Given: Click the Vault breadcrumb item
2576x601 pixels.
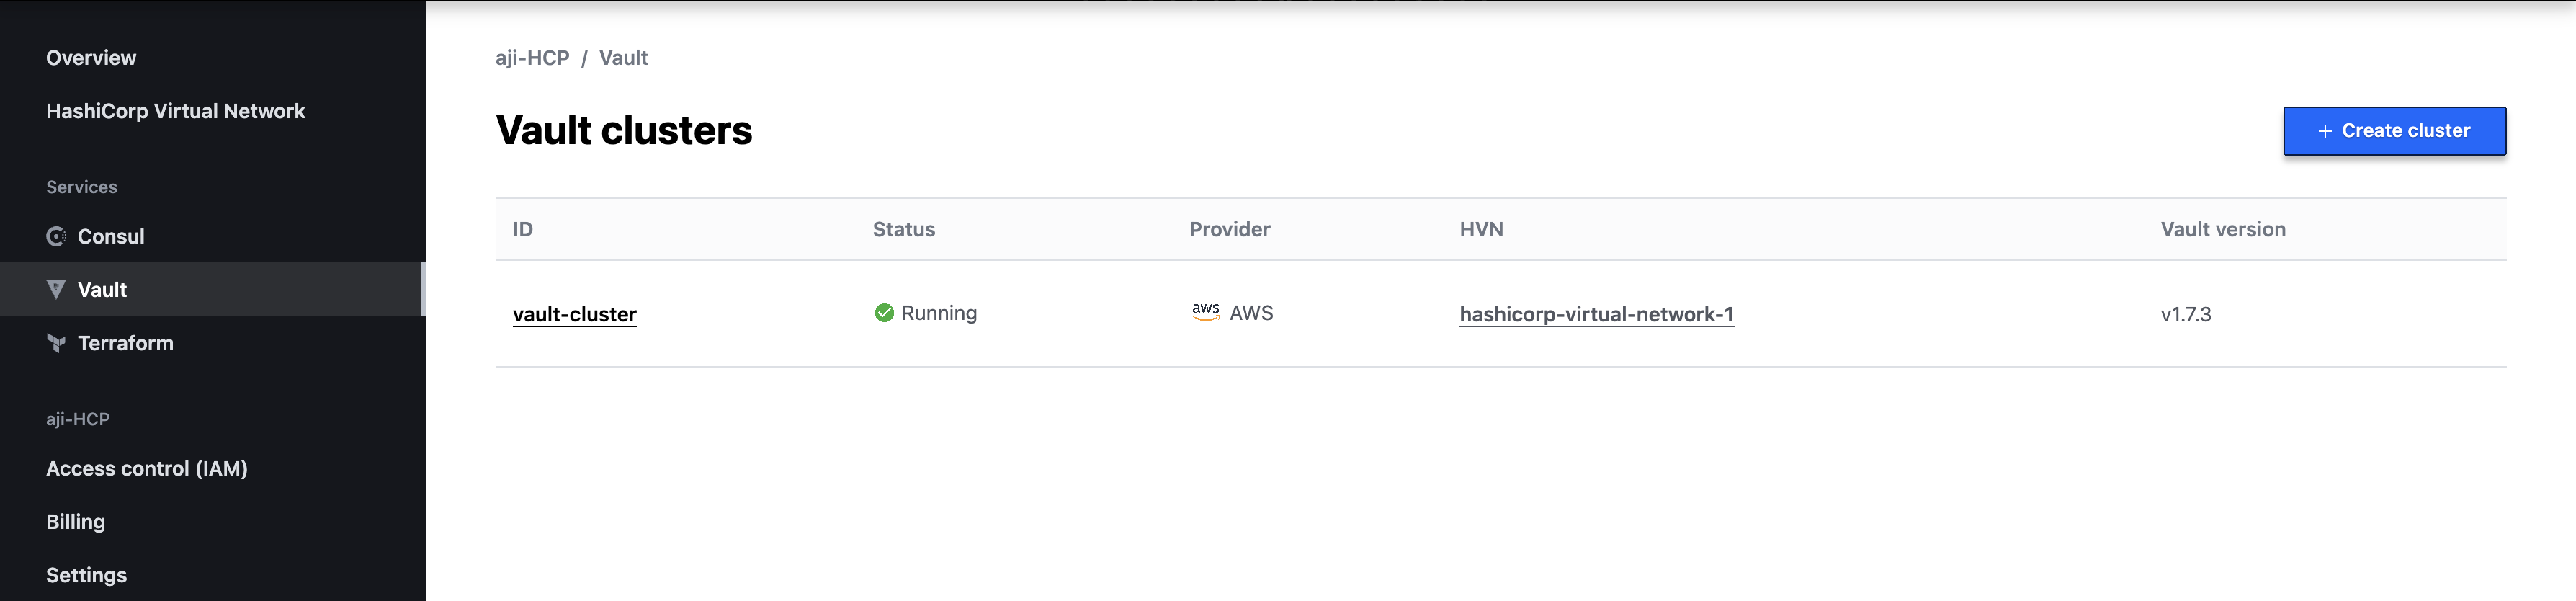Looking at the screenshot, I should pyautogui.click(x=623, y=58).
